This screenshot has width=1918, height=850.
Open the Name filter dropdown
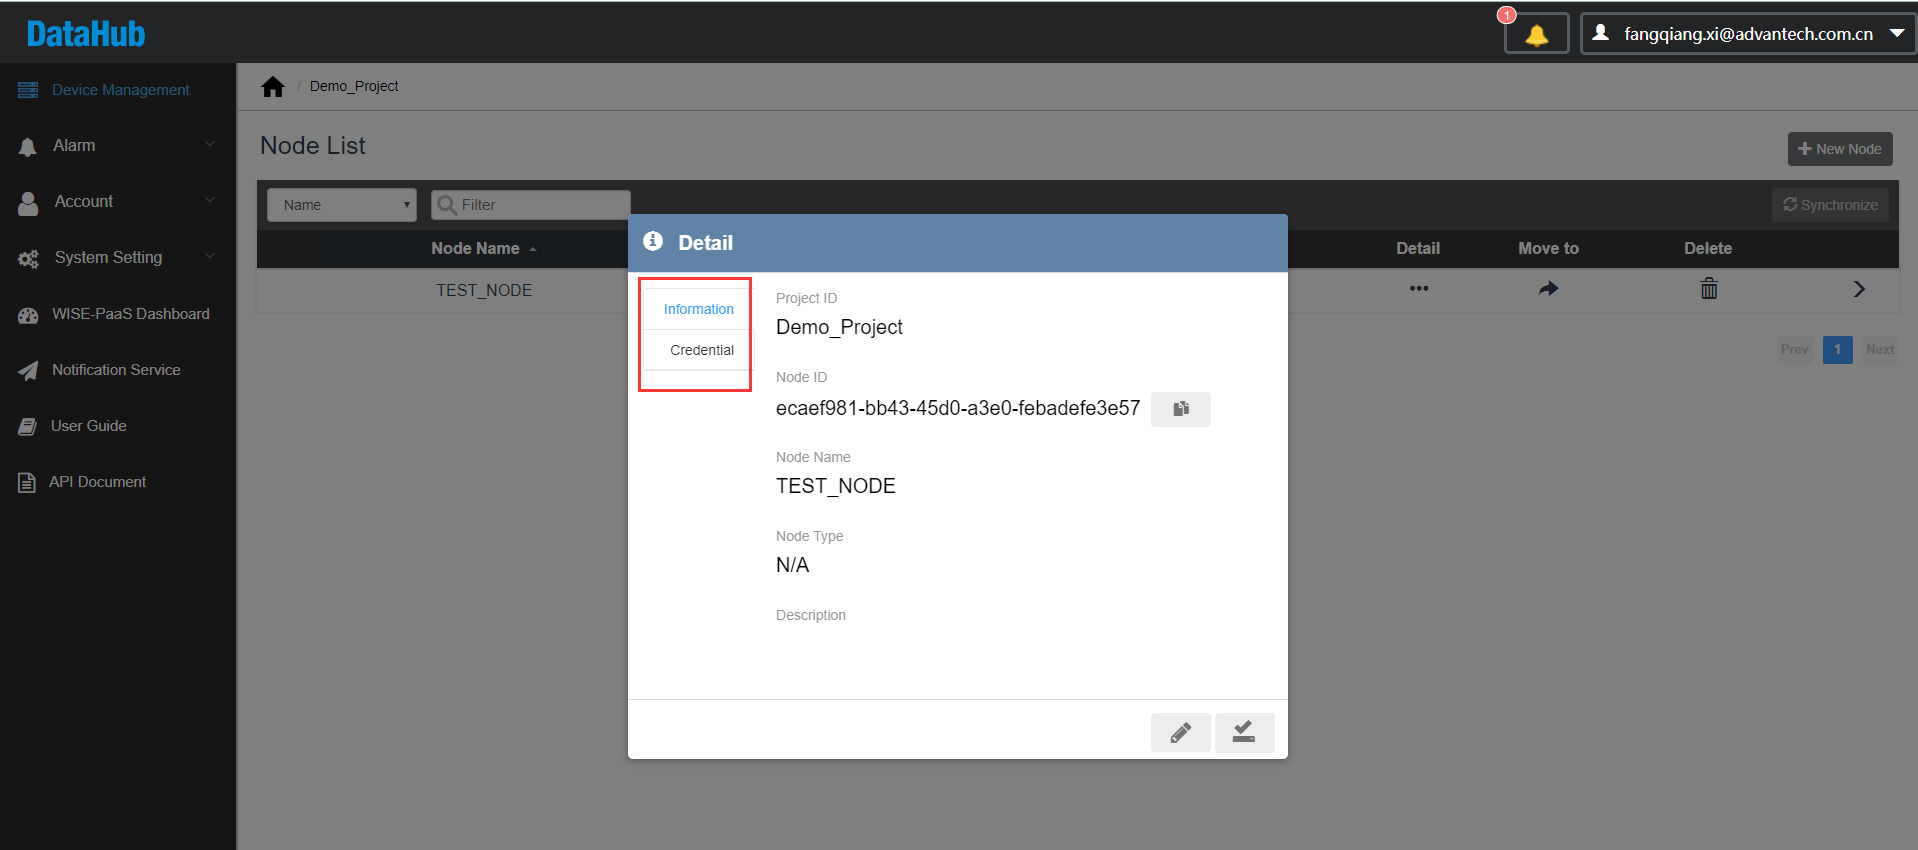(342, 205)
